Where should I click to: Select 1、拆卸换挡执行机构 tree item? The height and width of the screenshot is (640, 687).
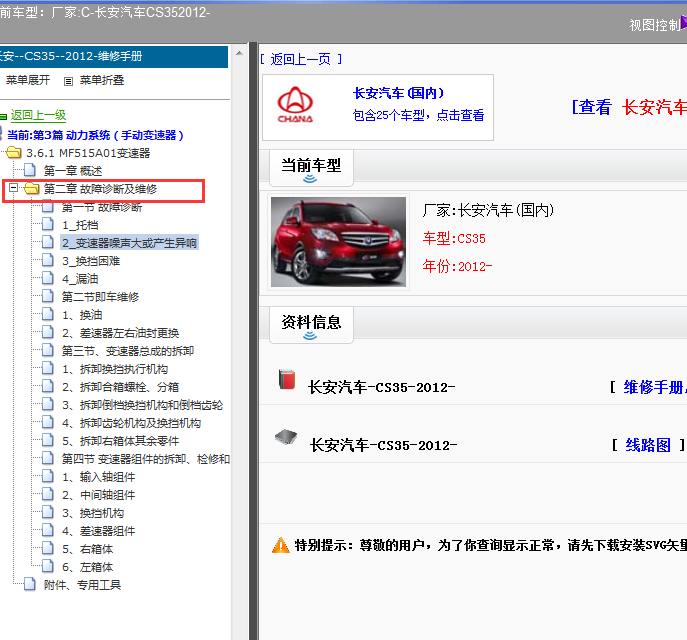(115, 369)
